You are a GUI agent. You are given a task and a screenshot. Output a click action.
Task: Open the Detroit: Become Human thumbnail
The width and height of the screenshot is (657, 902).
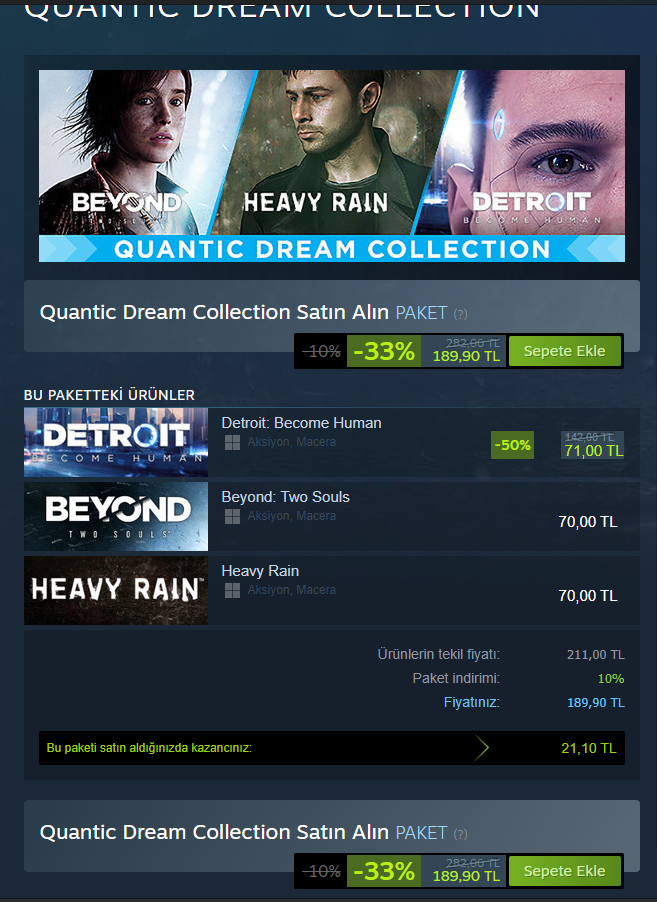tap(116, 442)
